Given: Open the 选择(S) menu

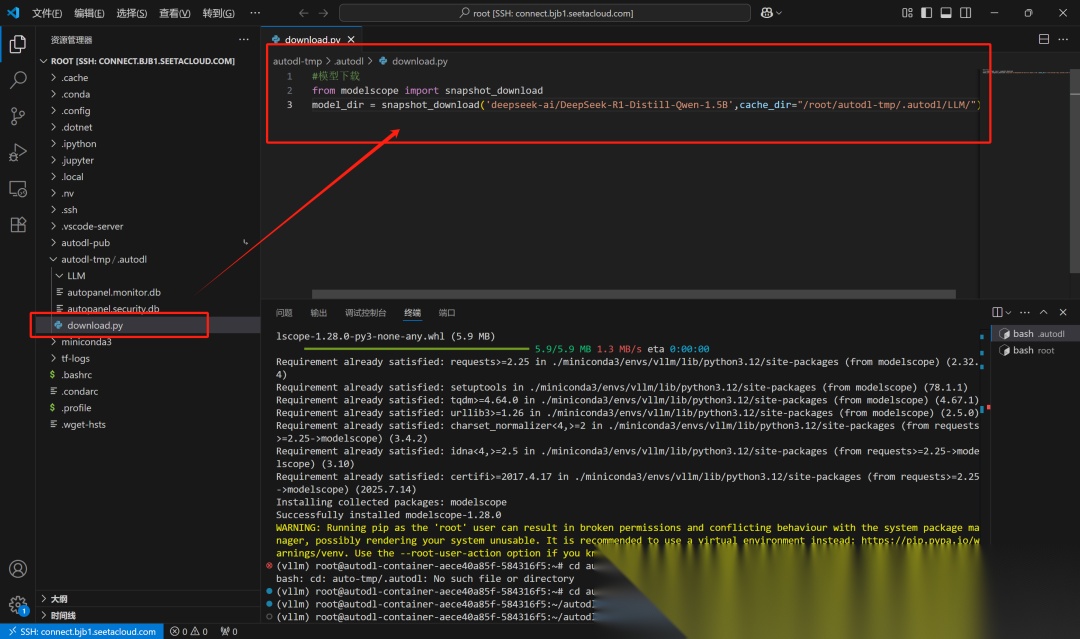Looking at the screenshot, I should pyautogui.click(x=132, y=13).
